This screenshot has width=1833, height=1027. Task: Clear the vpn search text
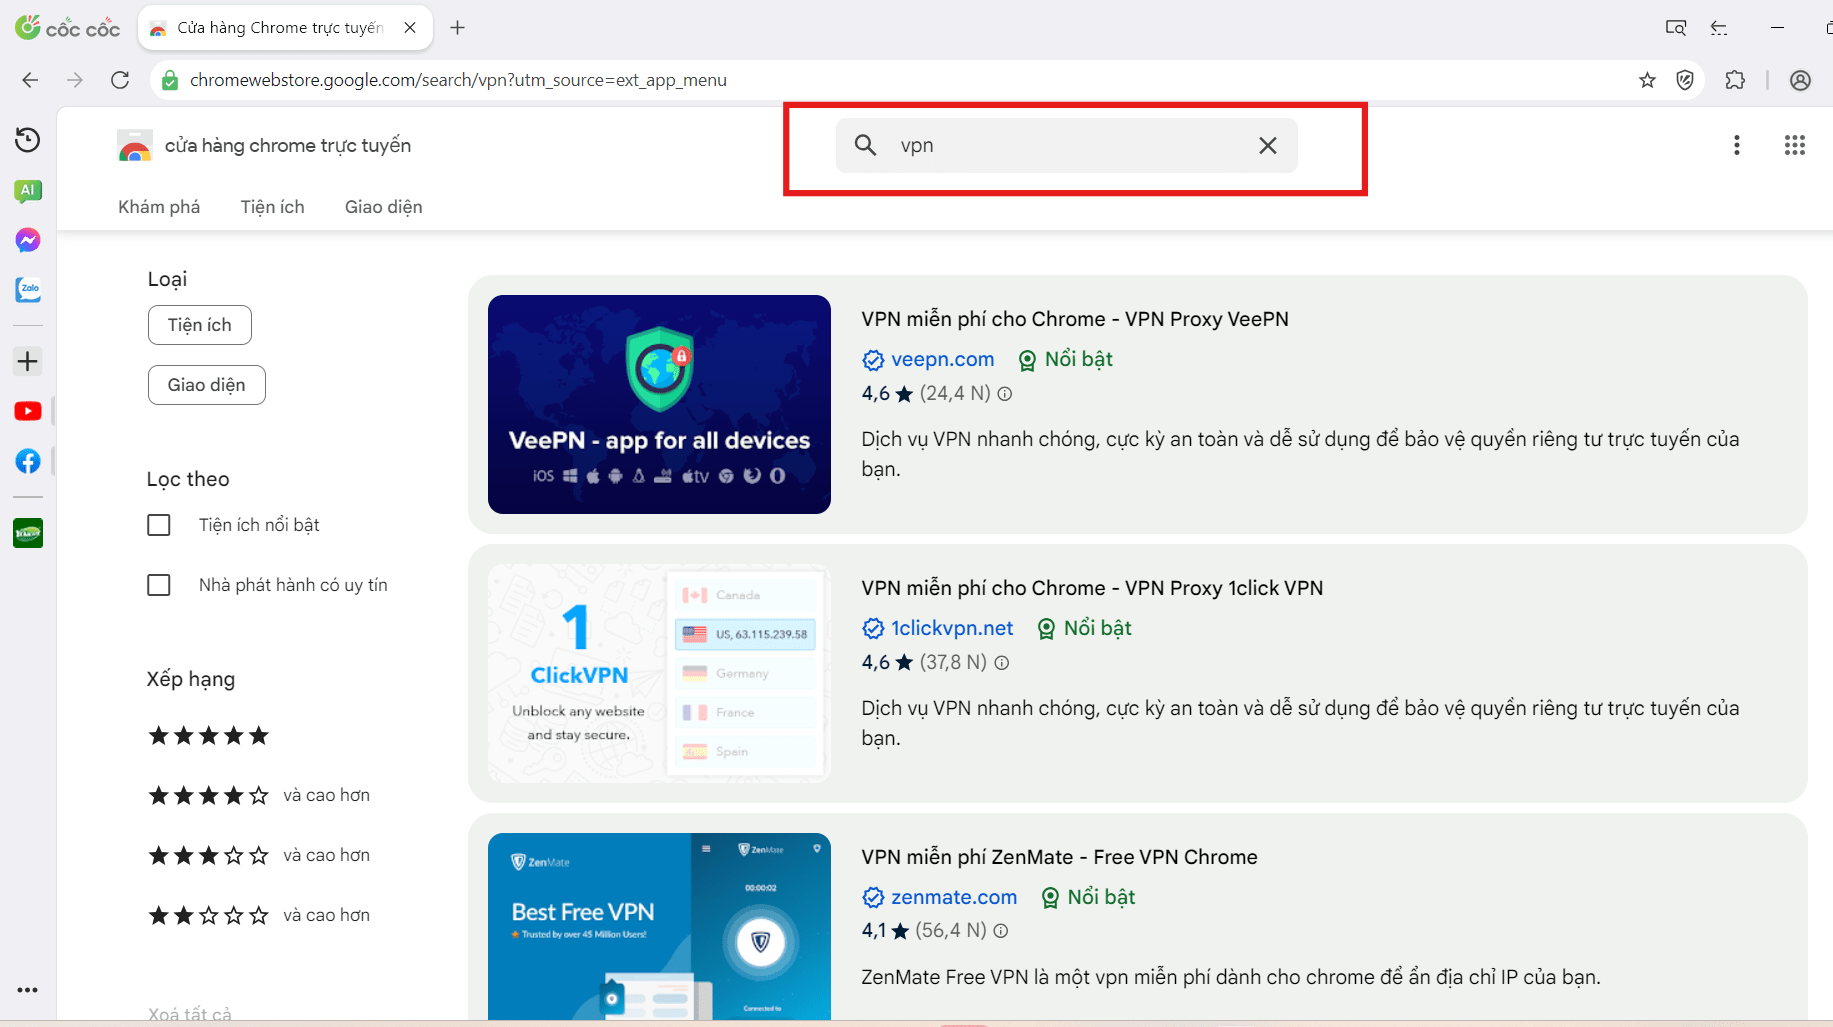point(1268,145)
